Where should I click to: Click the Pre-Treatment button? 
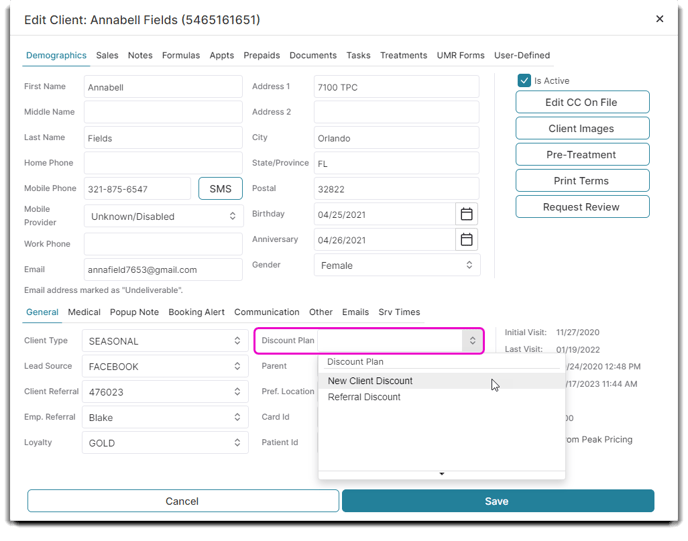[x=582, y=154]
